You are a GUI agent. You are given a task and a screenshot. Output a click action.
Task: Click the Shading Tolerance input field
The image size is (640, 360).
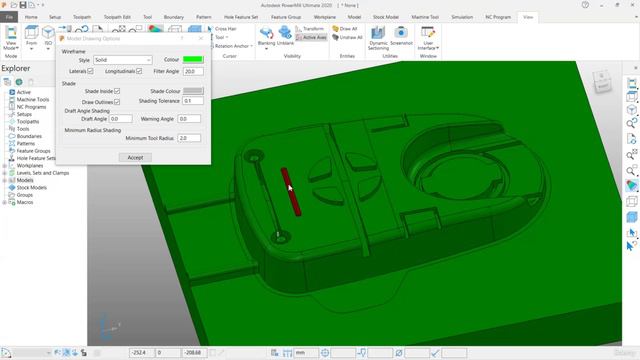point(193,100)
